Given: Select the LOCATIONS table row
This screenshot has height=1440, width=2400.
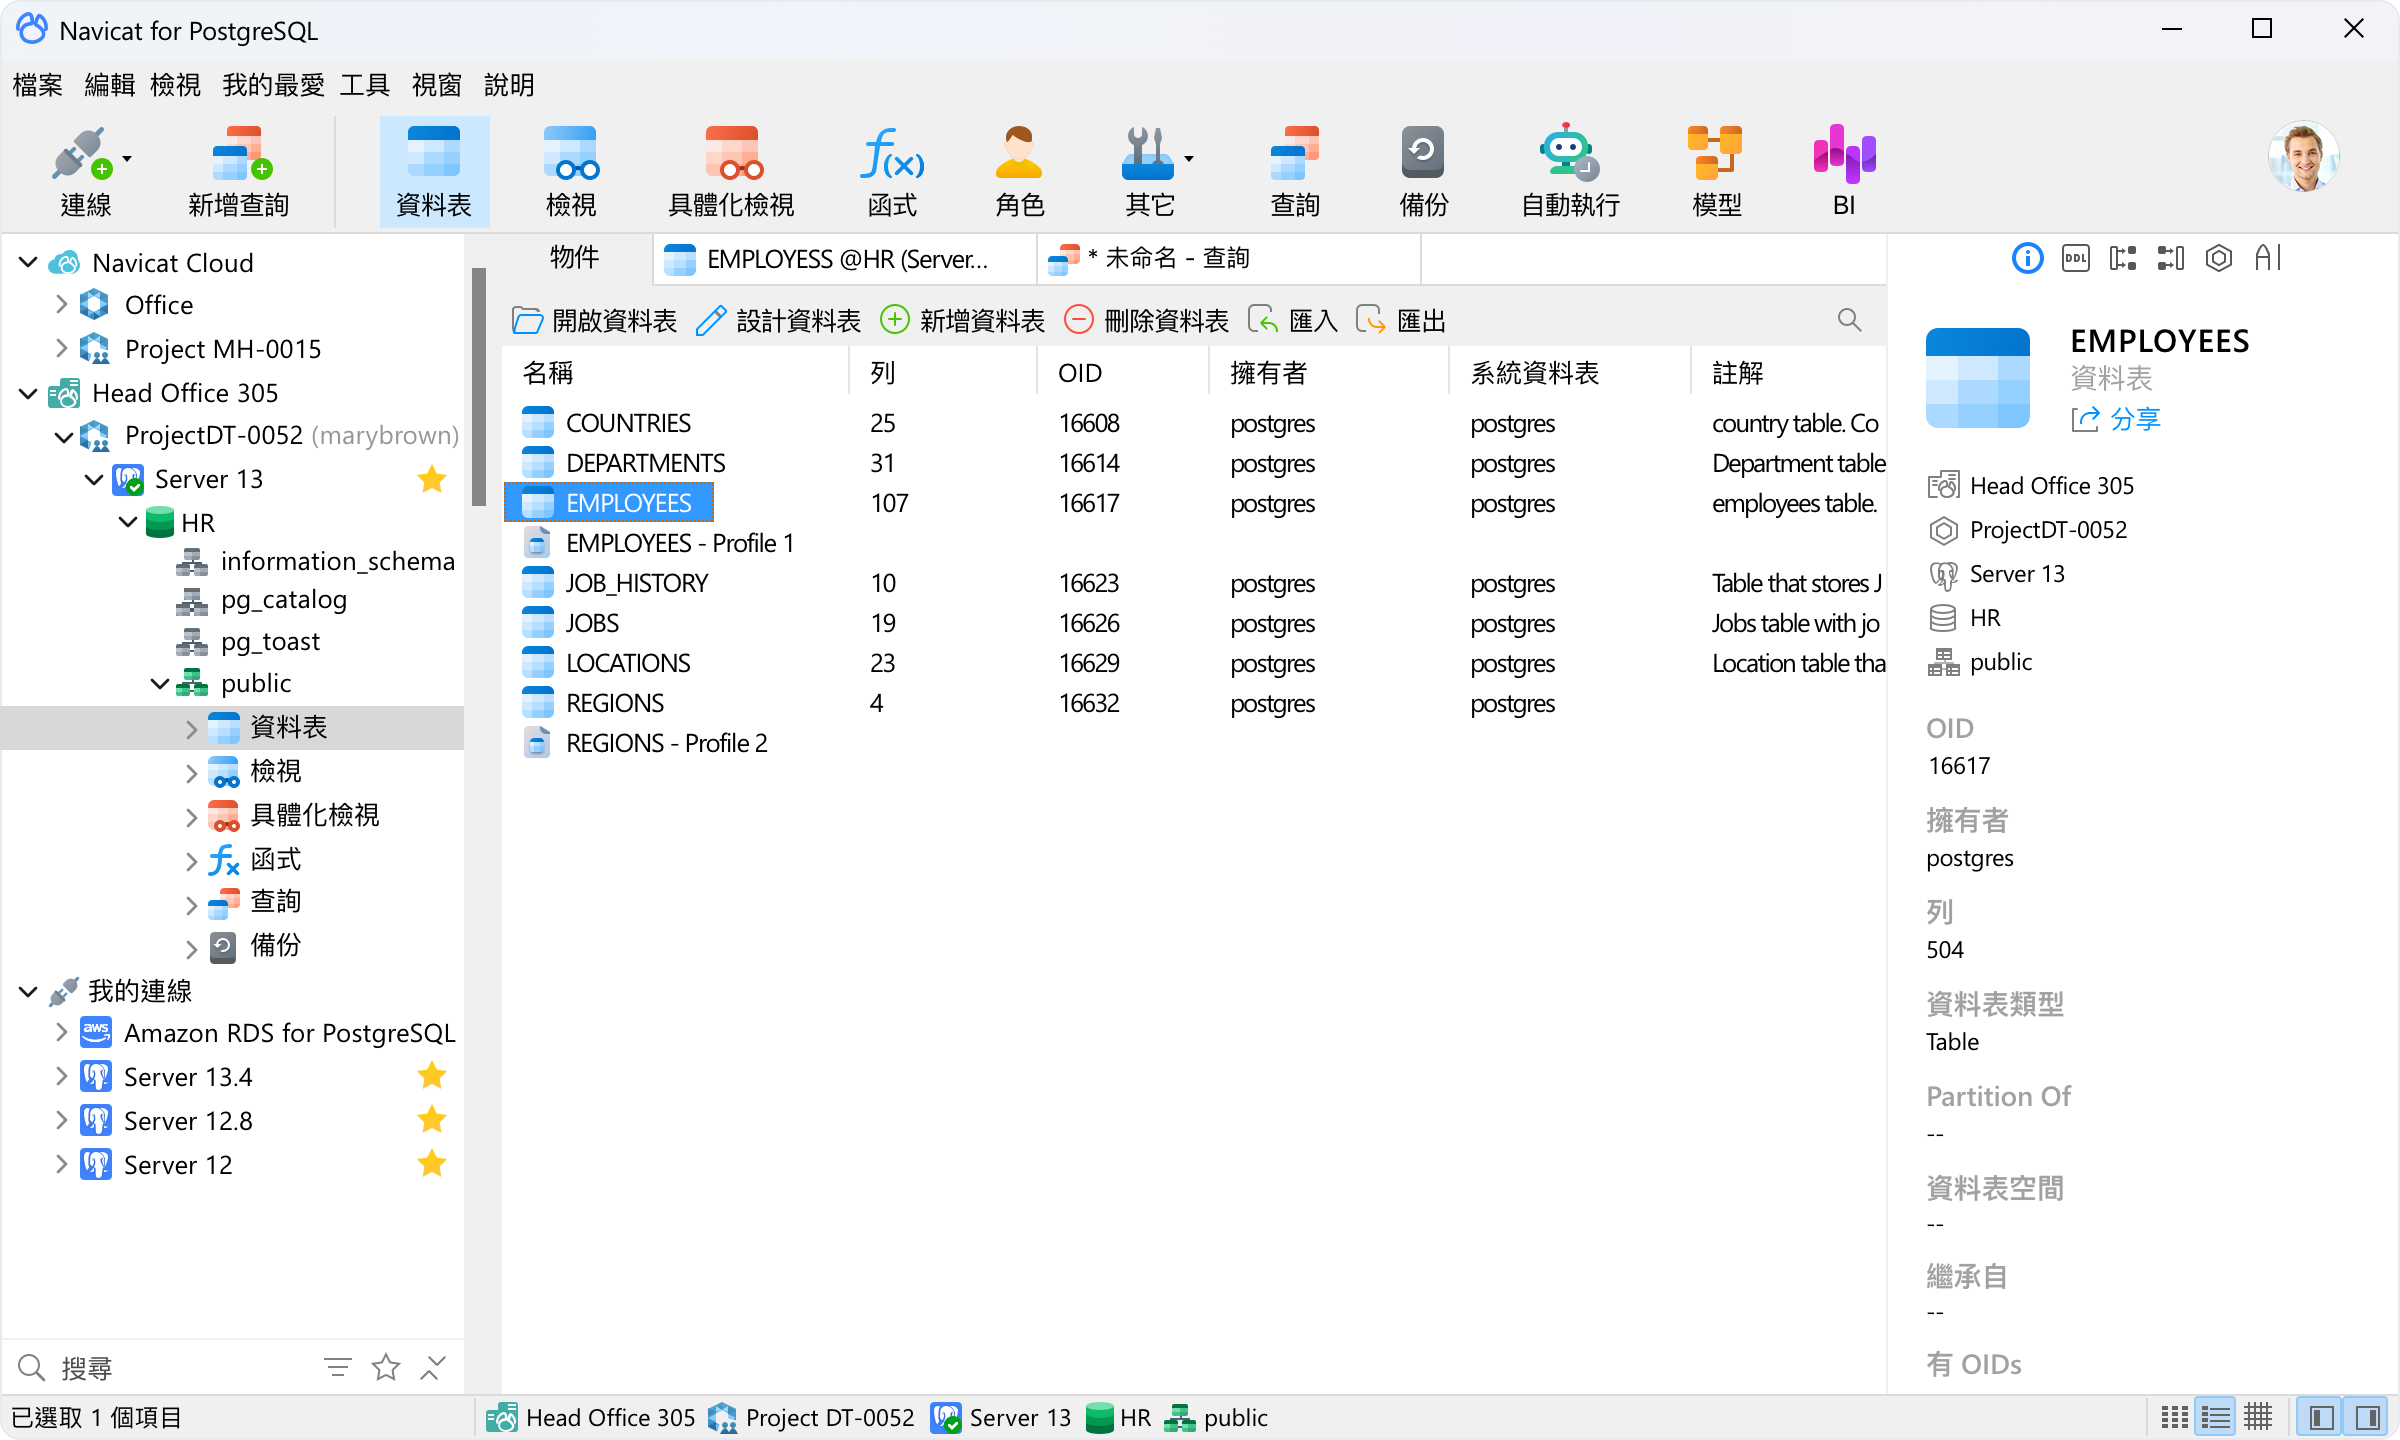Looking at the screenshot, I should click(1194, 663).
